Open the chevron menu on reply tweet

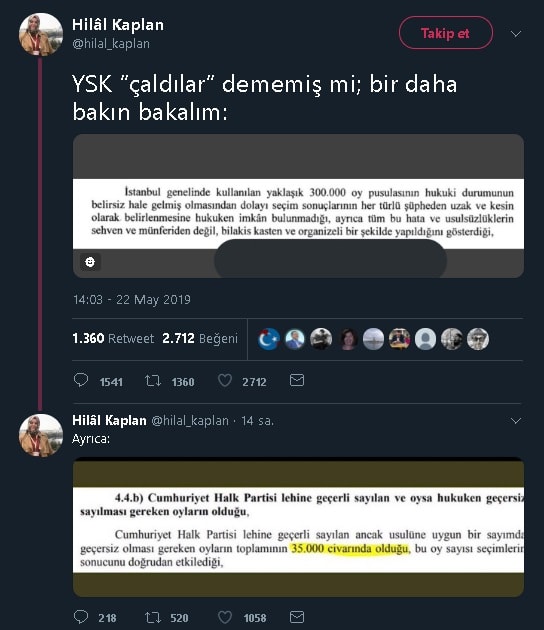pyautogui.click(x=516, y=421)
